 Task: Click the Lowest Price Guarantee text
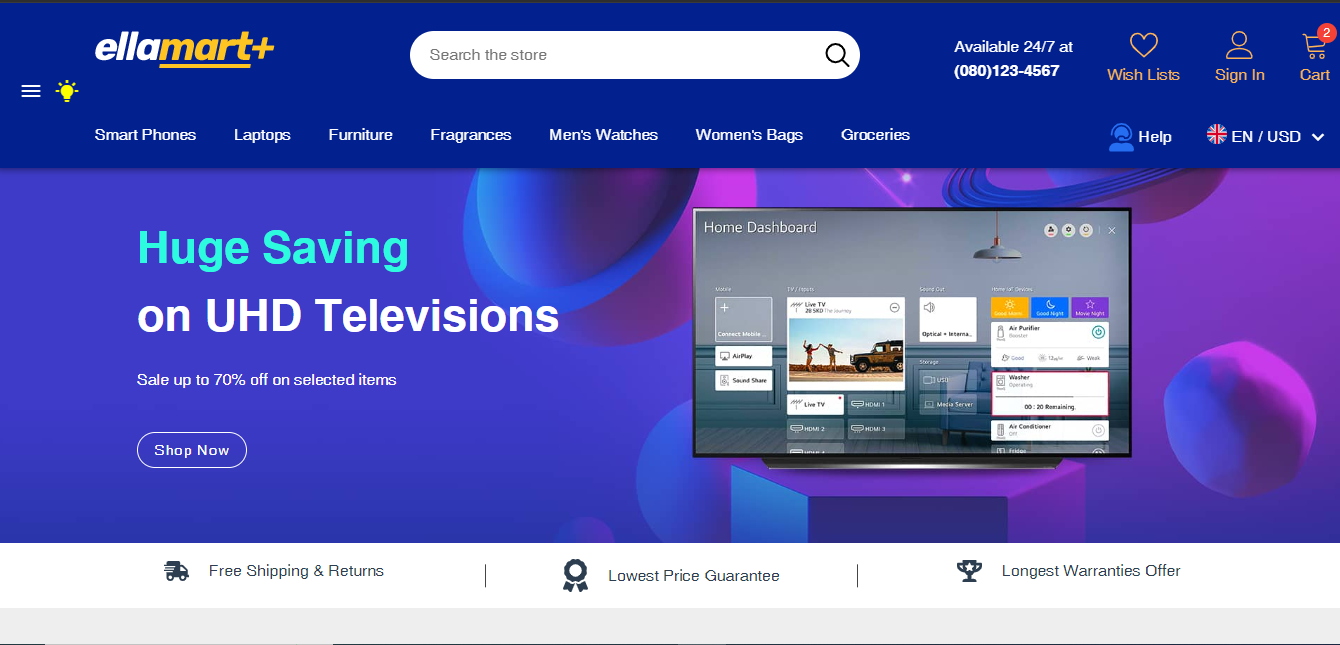pyautogui.click(x=694, y=576)
